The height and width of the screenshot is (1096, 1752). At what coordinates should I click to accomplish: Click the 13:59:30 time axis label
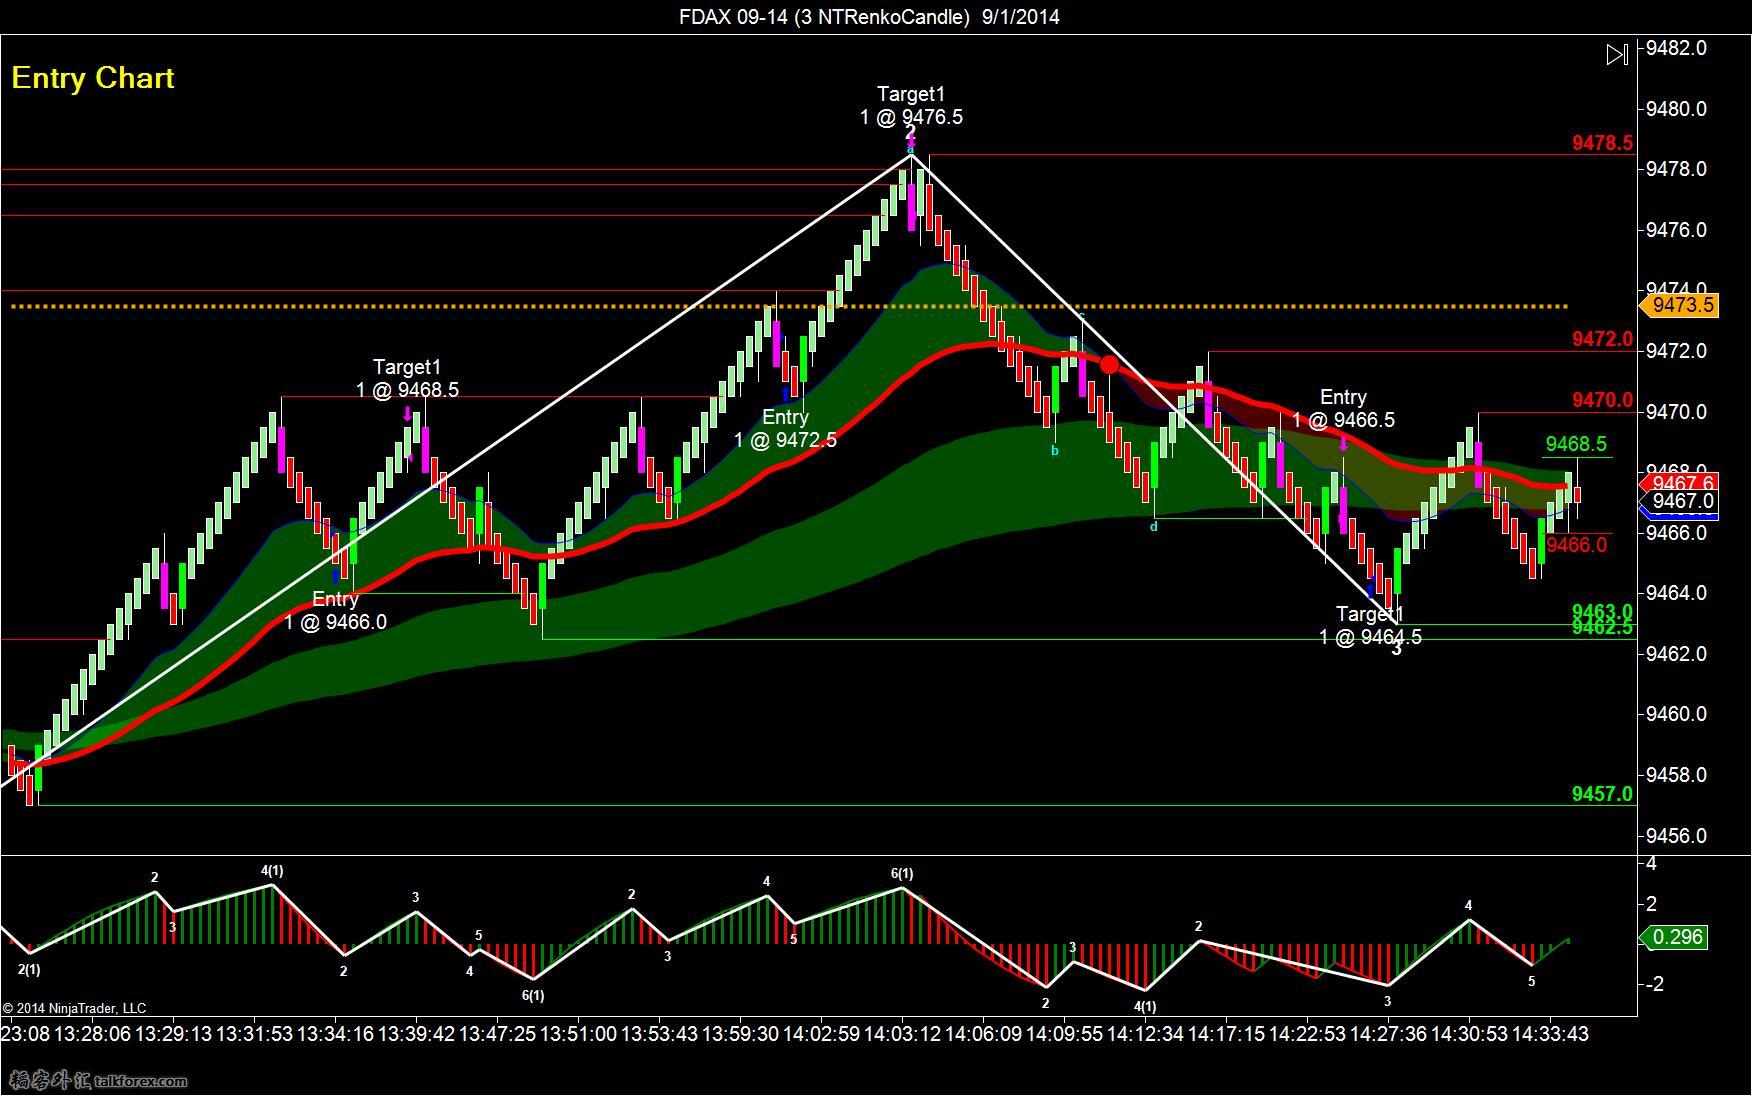point(740,1034)
